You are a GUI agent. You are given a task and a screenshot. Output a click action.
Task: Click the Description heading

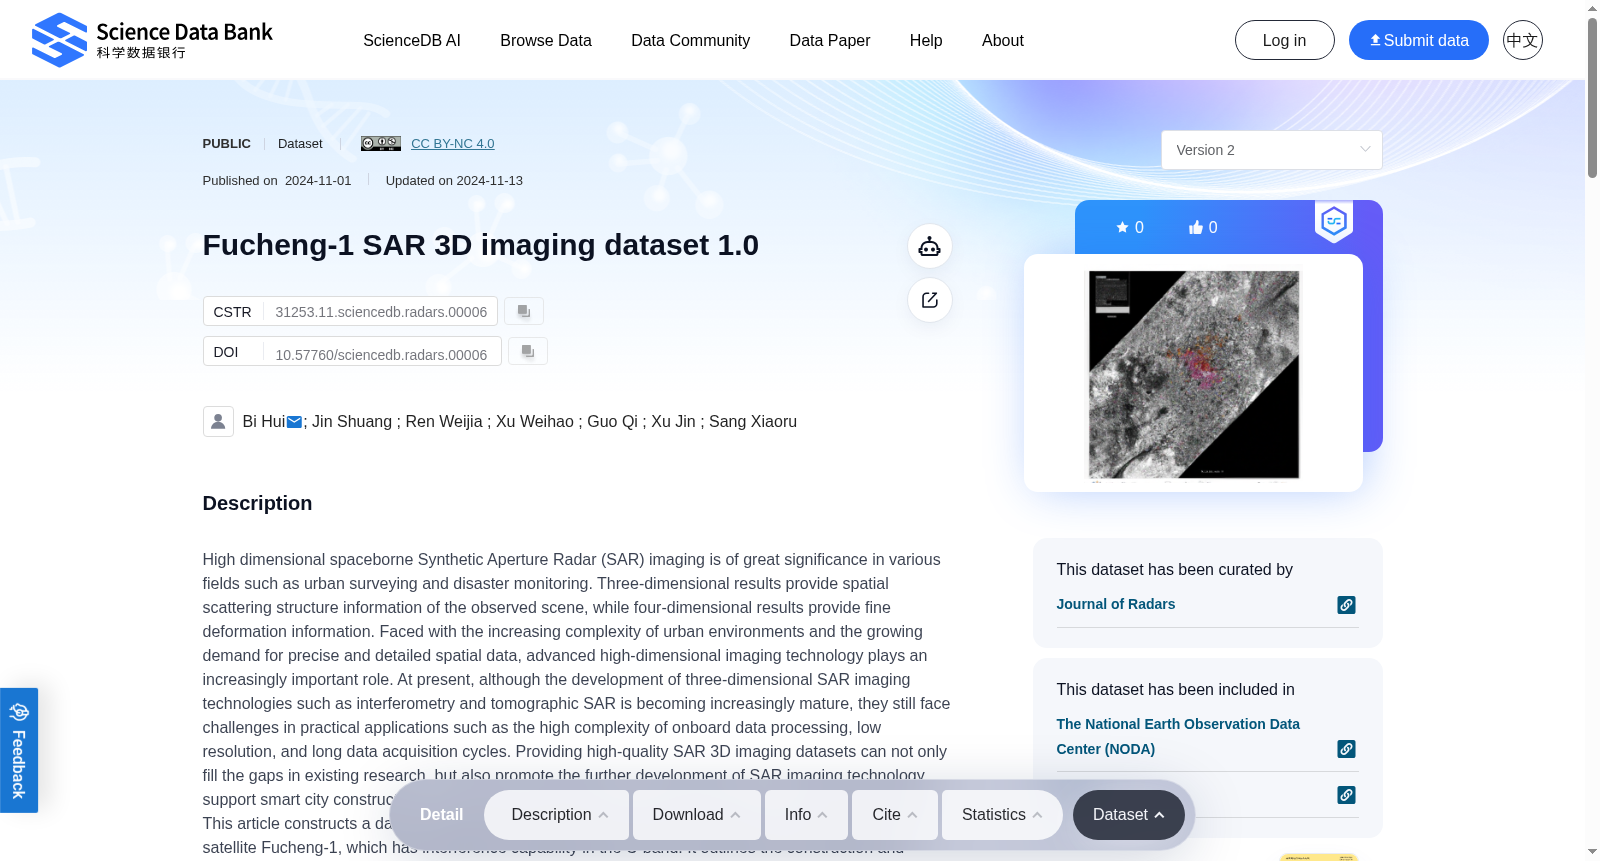point(257,504)
